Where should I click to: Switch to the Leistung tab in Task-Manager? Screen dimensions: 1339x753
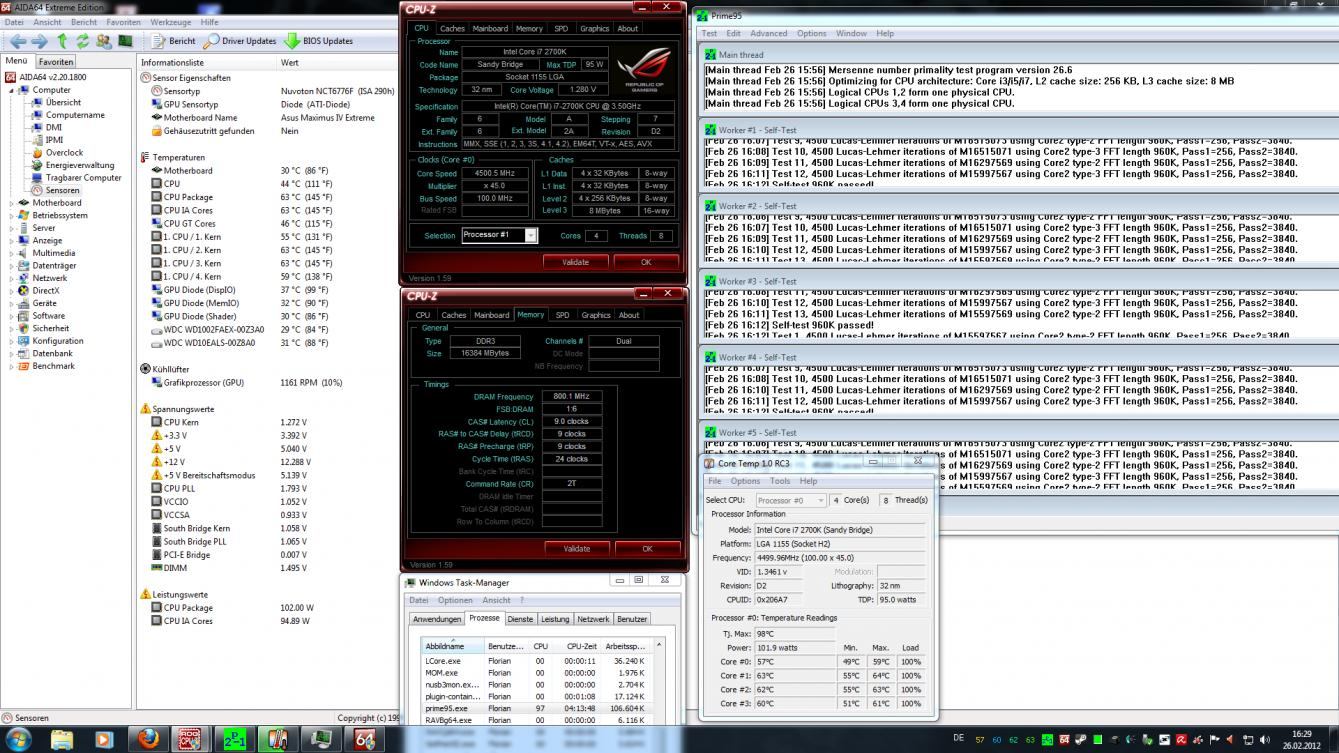555,618
